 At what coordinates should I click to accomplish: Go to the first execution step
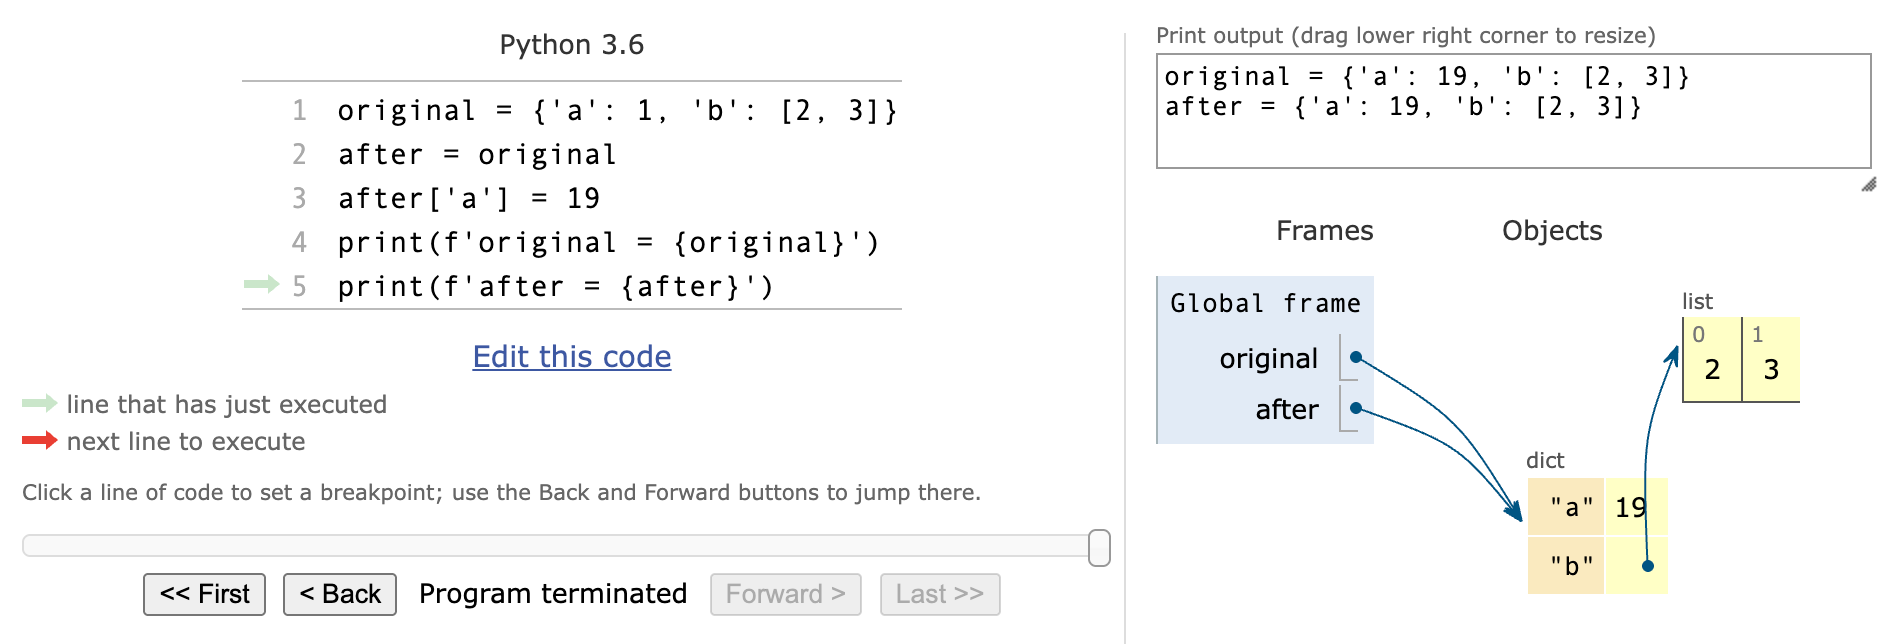point(204,594)
